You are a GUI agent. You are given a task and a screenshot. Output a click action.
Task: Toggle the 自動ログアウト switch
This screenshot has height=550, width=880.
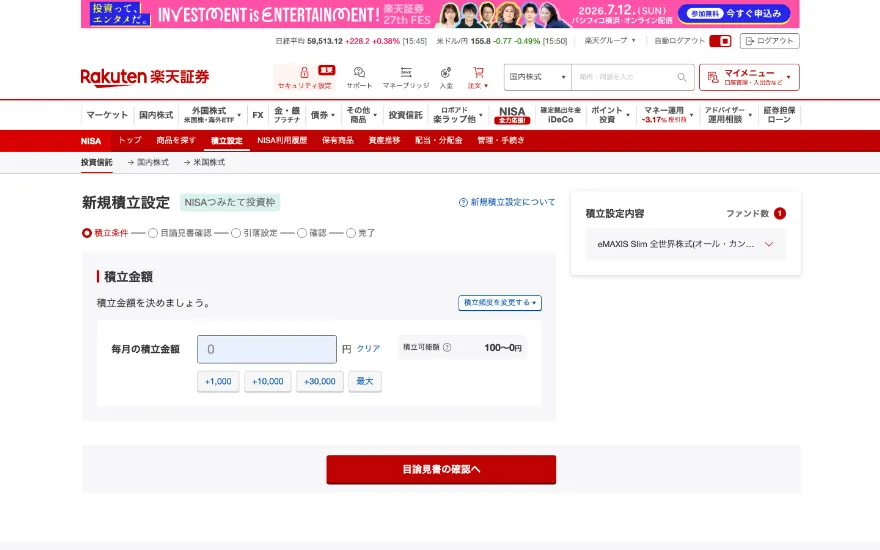click(720, 41)
